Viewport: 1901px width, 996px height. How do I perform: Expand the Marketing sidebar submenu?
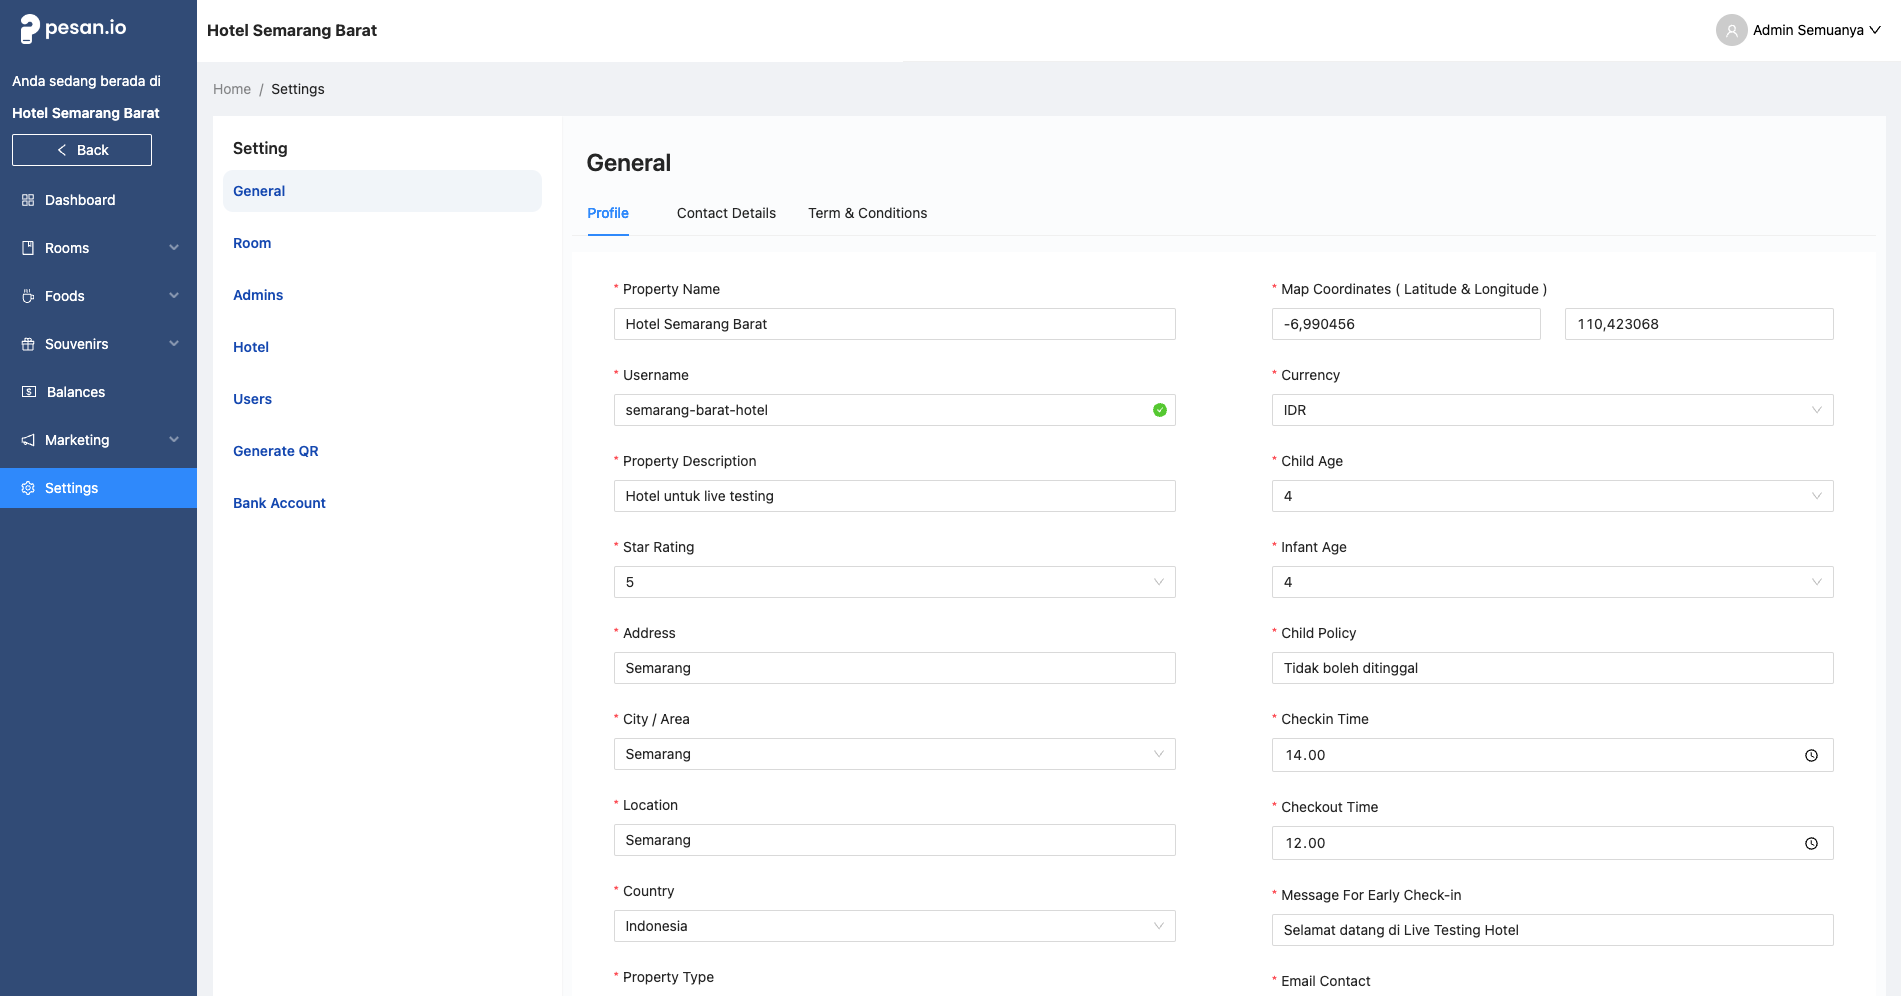98,440
